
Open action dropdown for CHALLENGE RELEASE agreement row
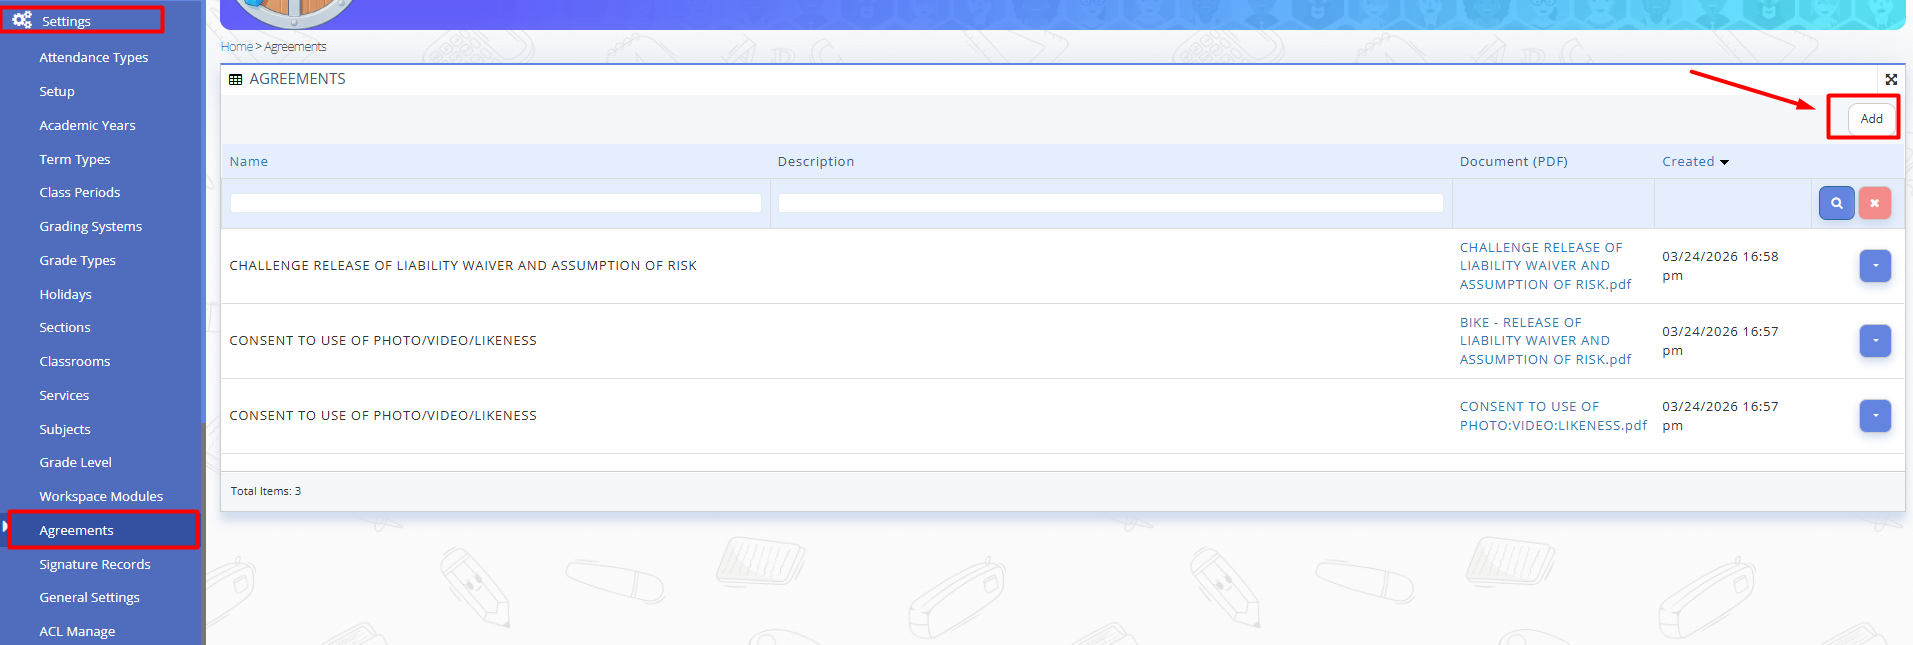(1875, 266)
